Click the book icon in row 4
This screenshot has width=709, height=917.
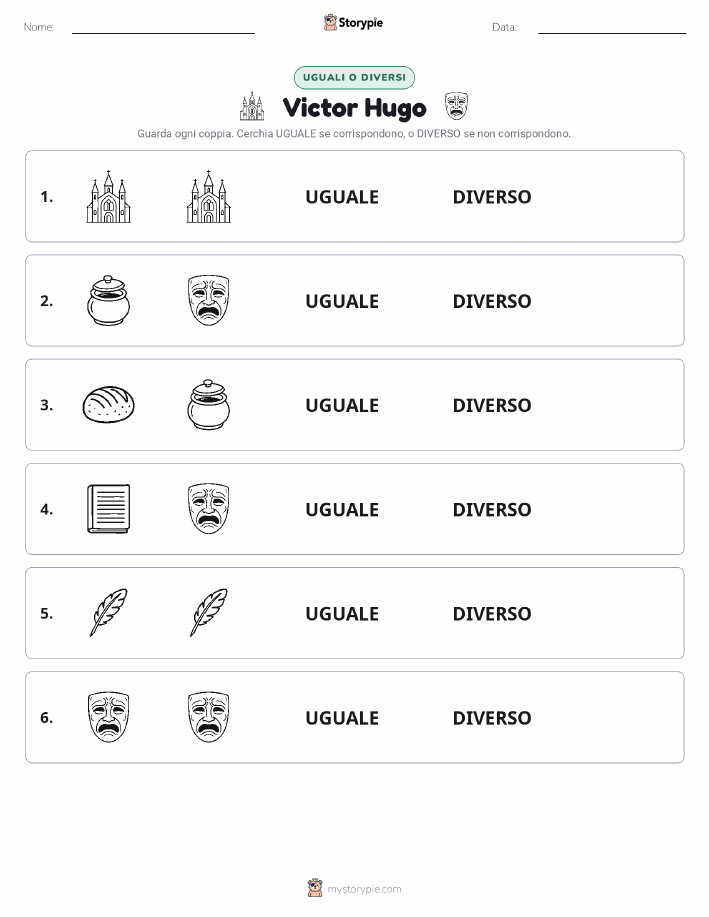[109, 509]
